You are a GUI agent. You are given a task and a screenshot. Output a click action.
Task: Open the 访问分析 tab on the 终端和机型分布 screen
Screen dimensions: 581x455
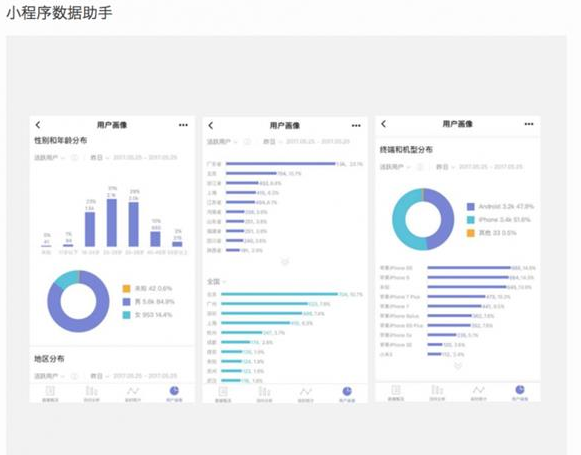click(x=437, y=393)
